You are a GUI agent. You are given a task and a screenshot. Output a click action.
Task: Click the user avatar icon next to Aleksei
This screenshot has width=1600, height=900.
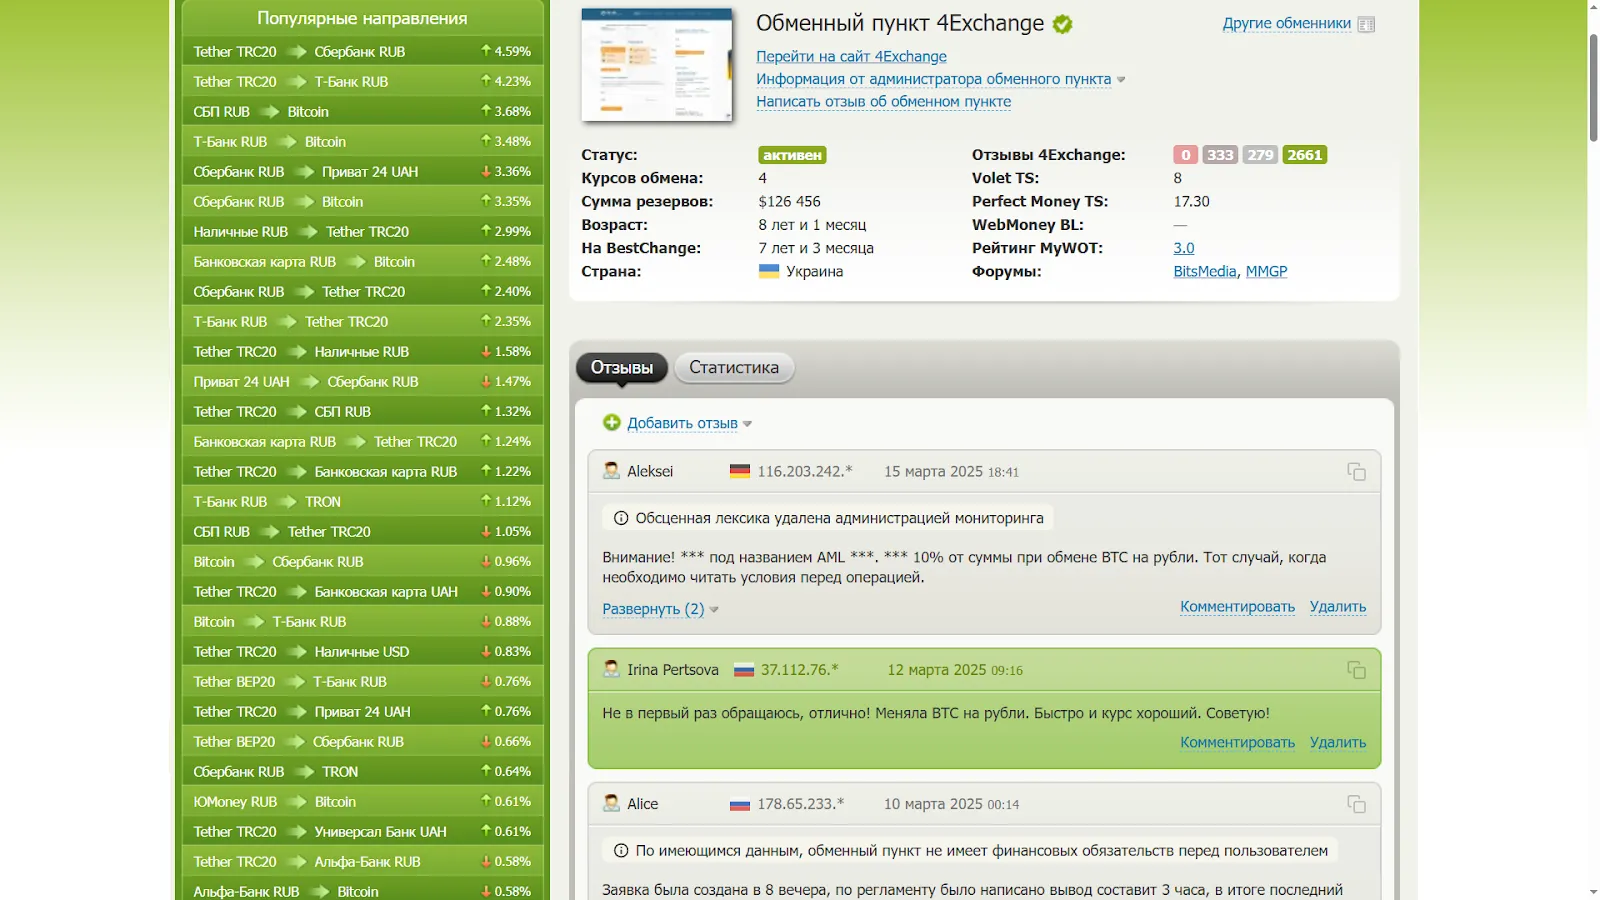[x=611, y=470]
